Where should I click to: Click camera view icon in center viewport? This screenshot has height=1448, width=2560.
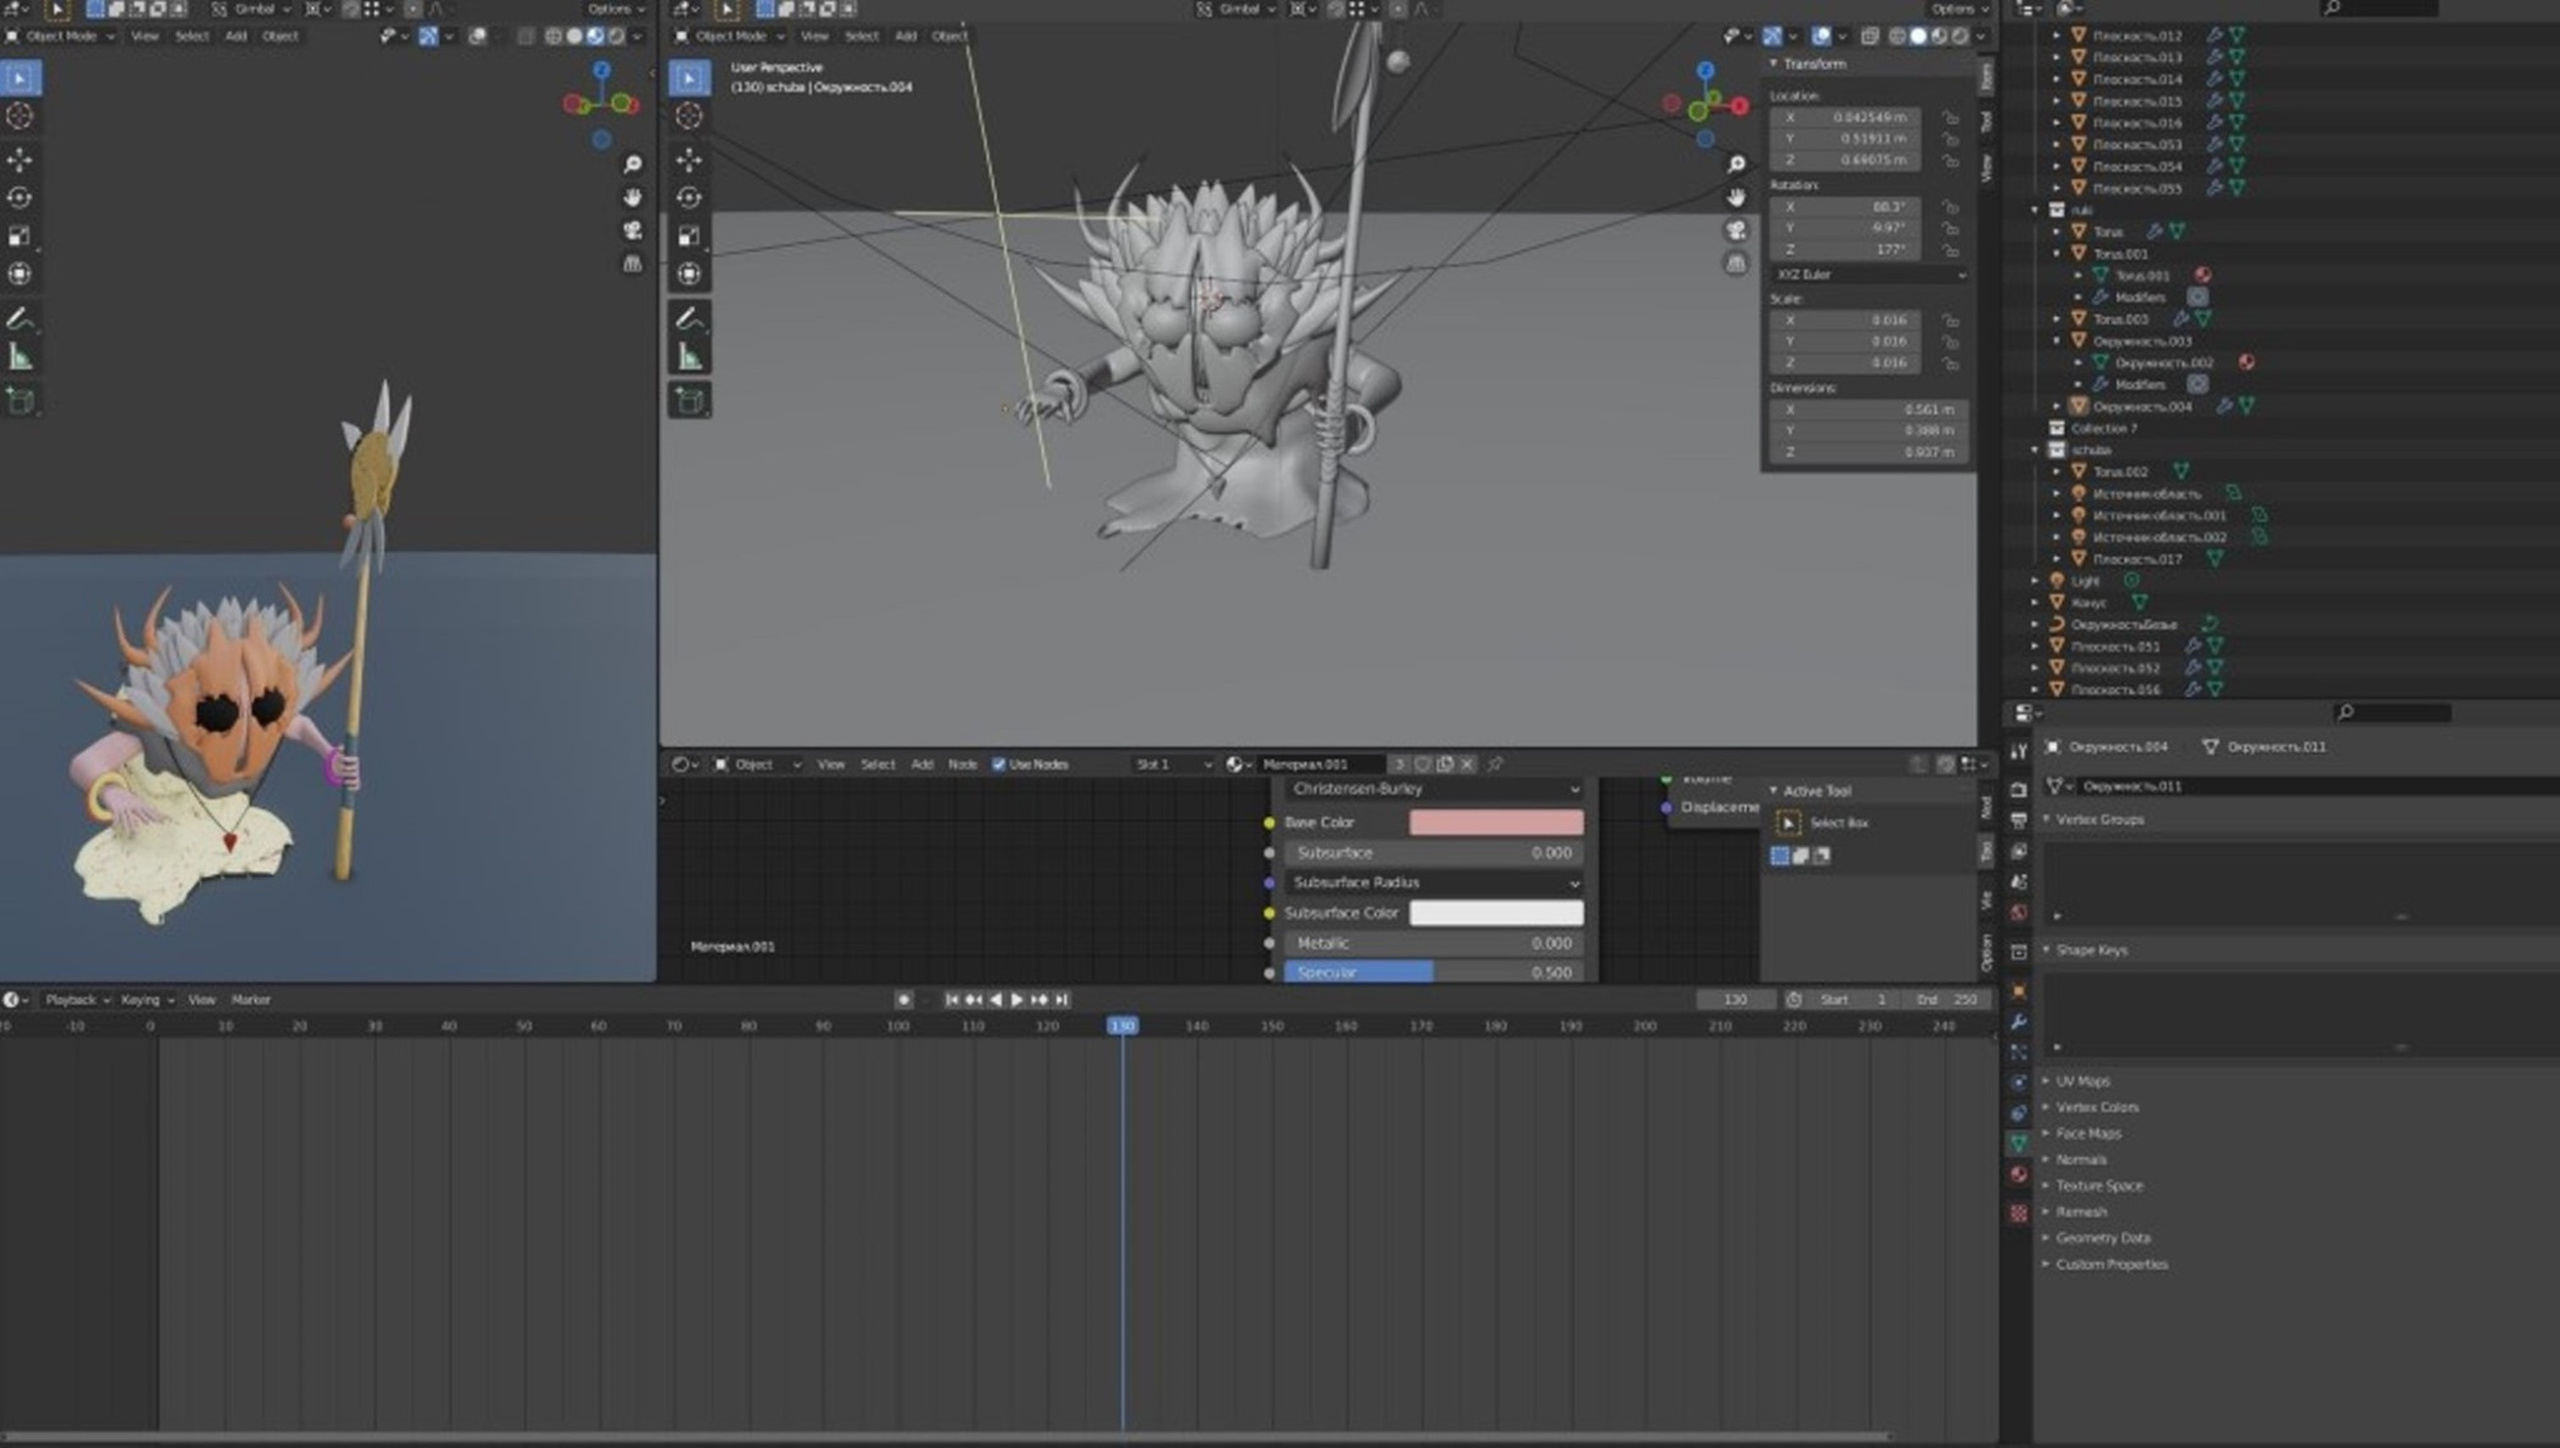click(x=1736, y=231)
